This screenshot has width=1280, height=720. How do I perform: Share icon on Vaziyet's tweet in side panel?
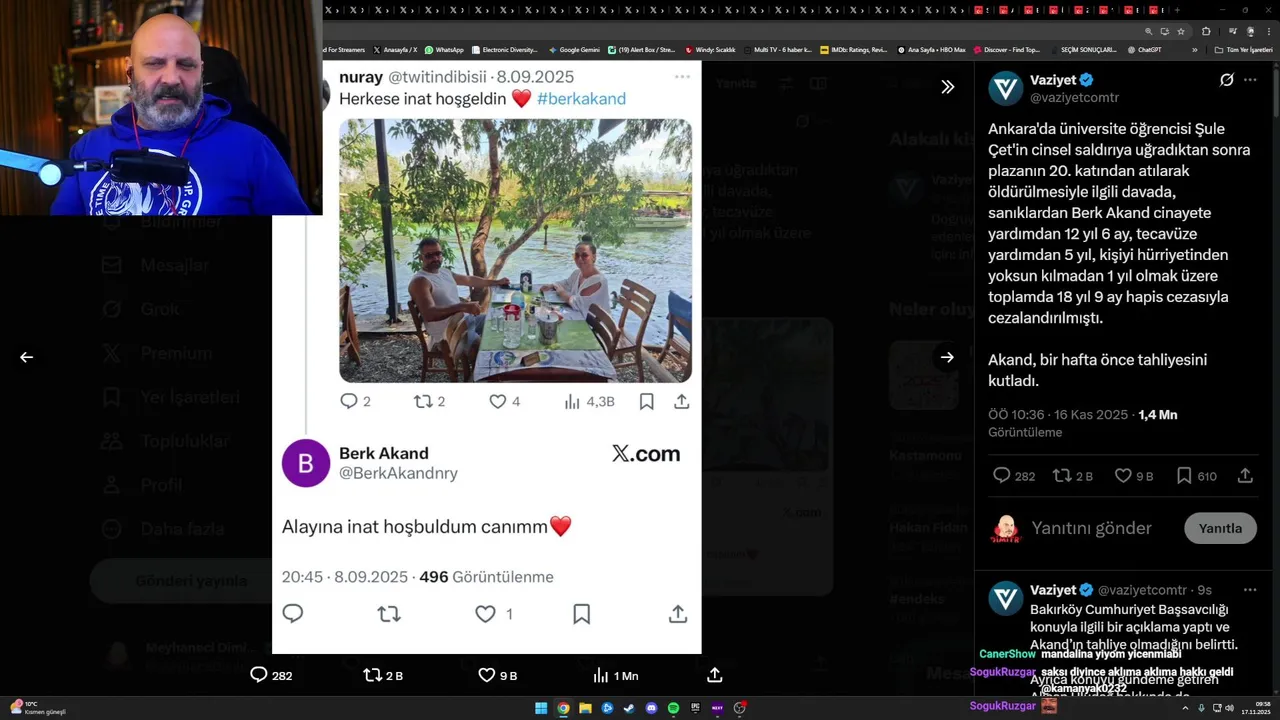(1245, 476)
